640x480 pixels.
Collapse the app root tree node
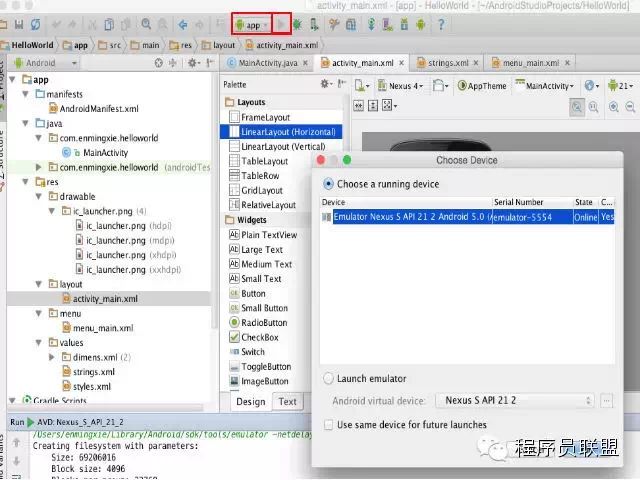(12, 79)
